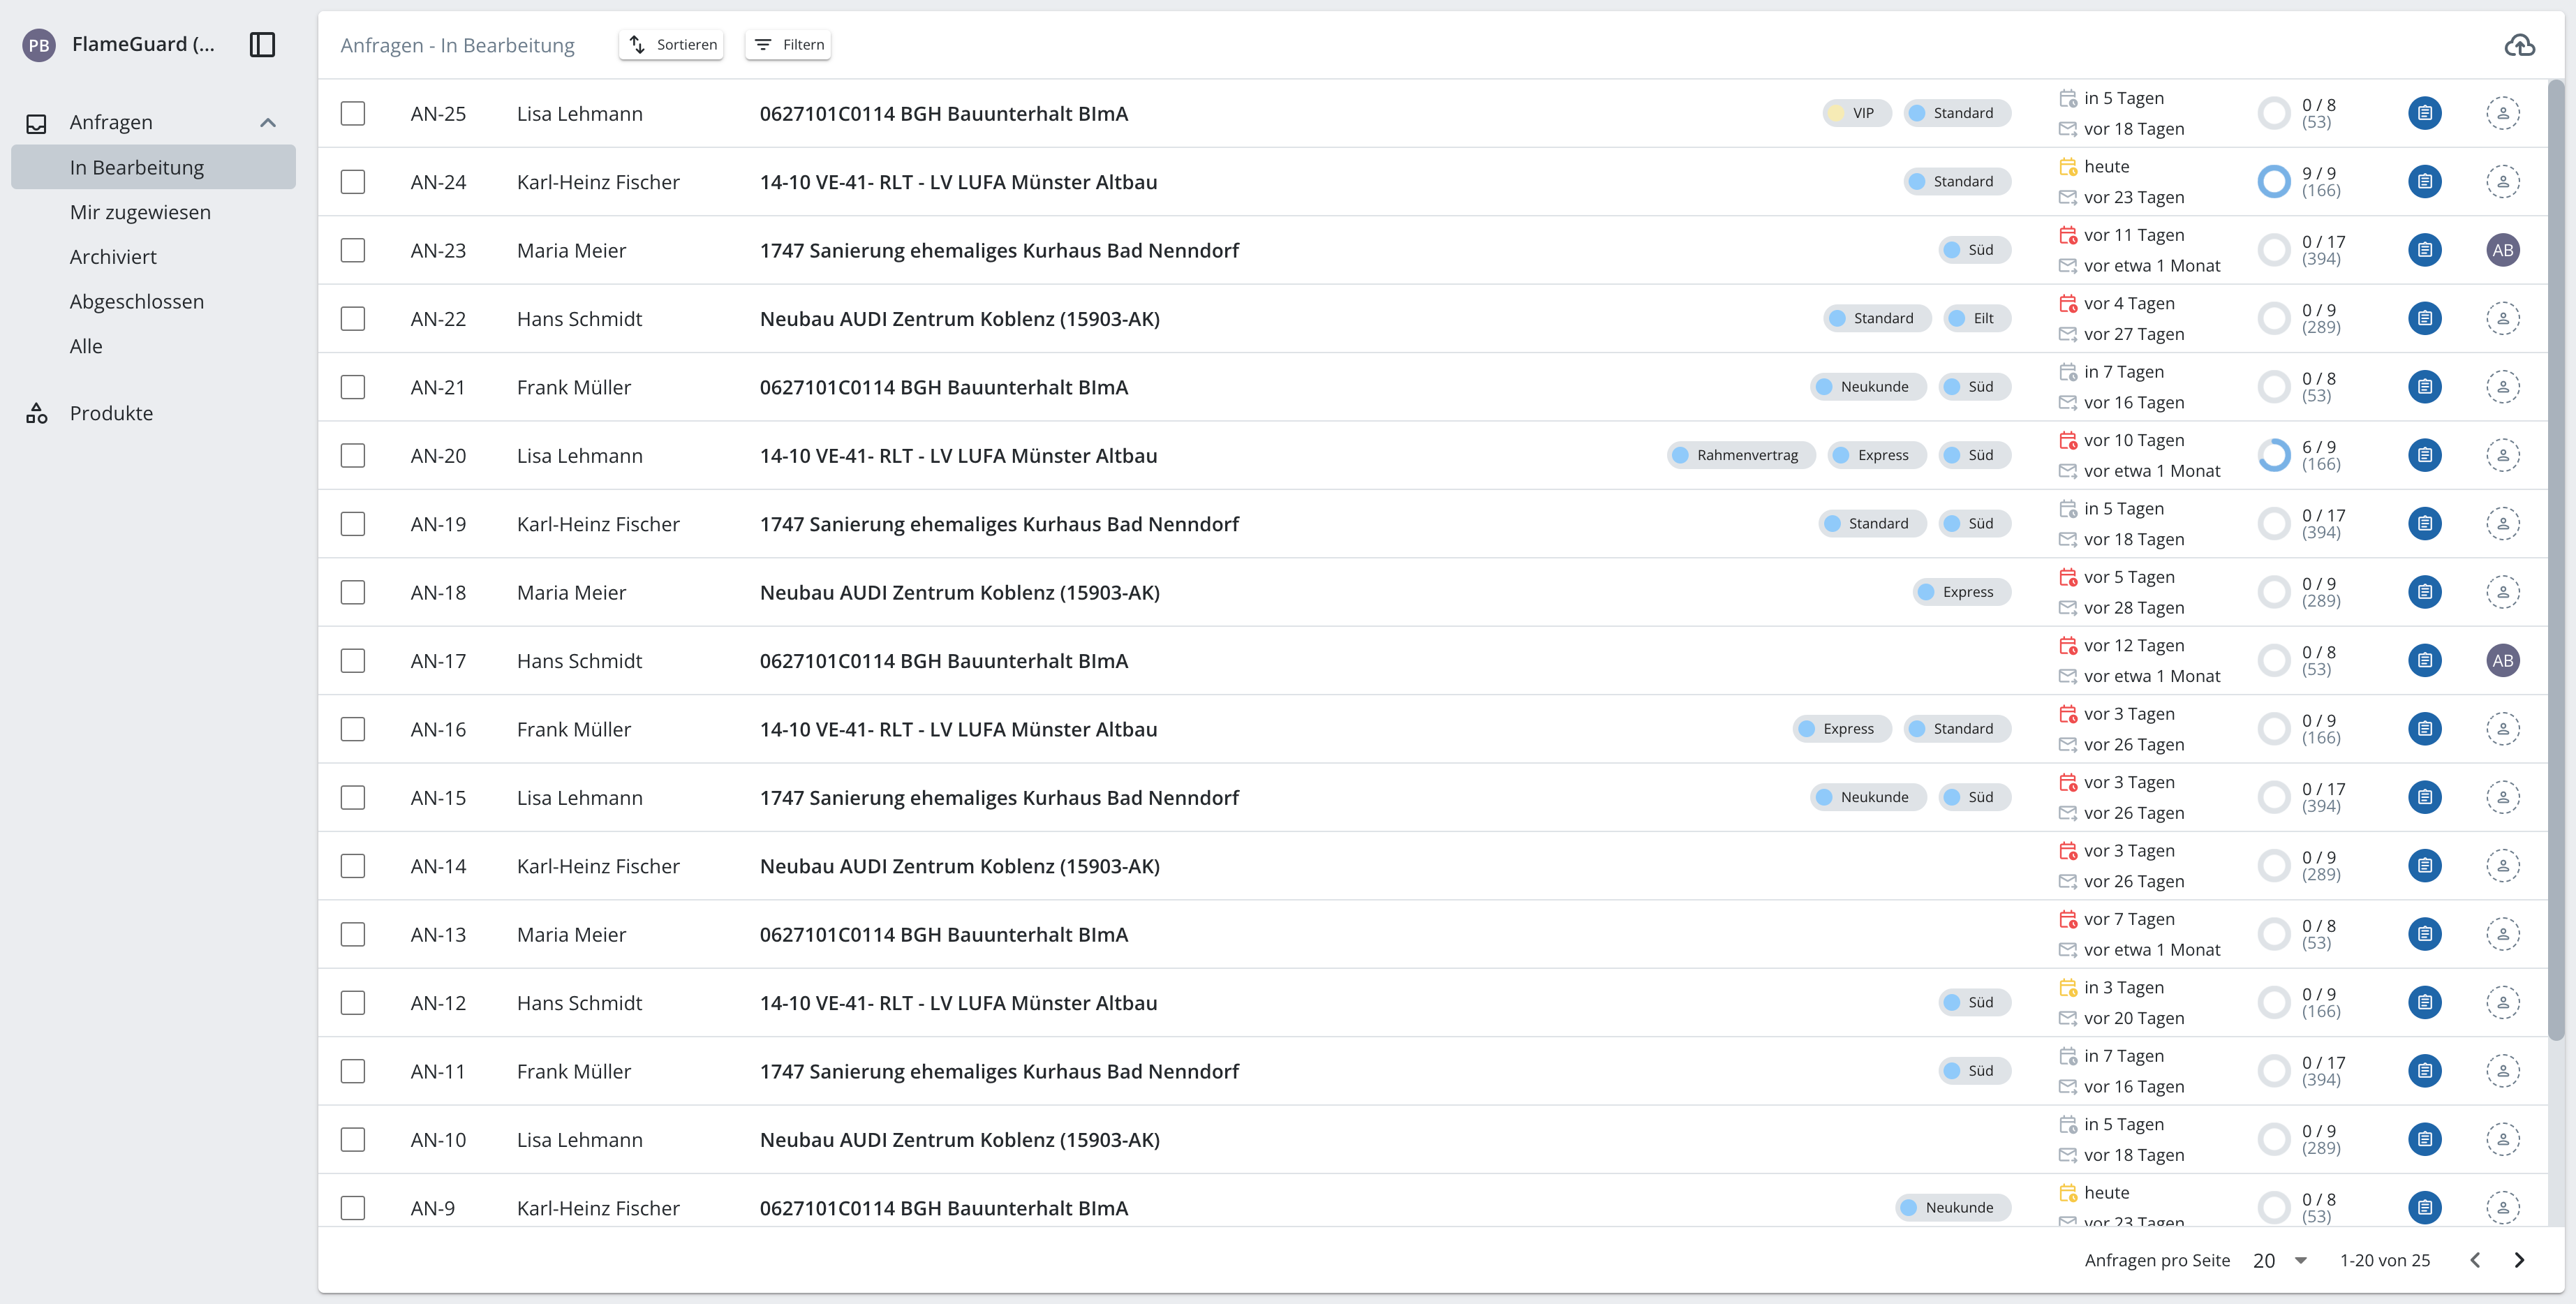This screenshot has width=2576, height=1304.
Task: Click the Anfragen inbox icon
Action: coord(37,123)
